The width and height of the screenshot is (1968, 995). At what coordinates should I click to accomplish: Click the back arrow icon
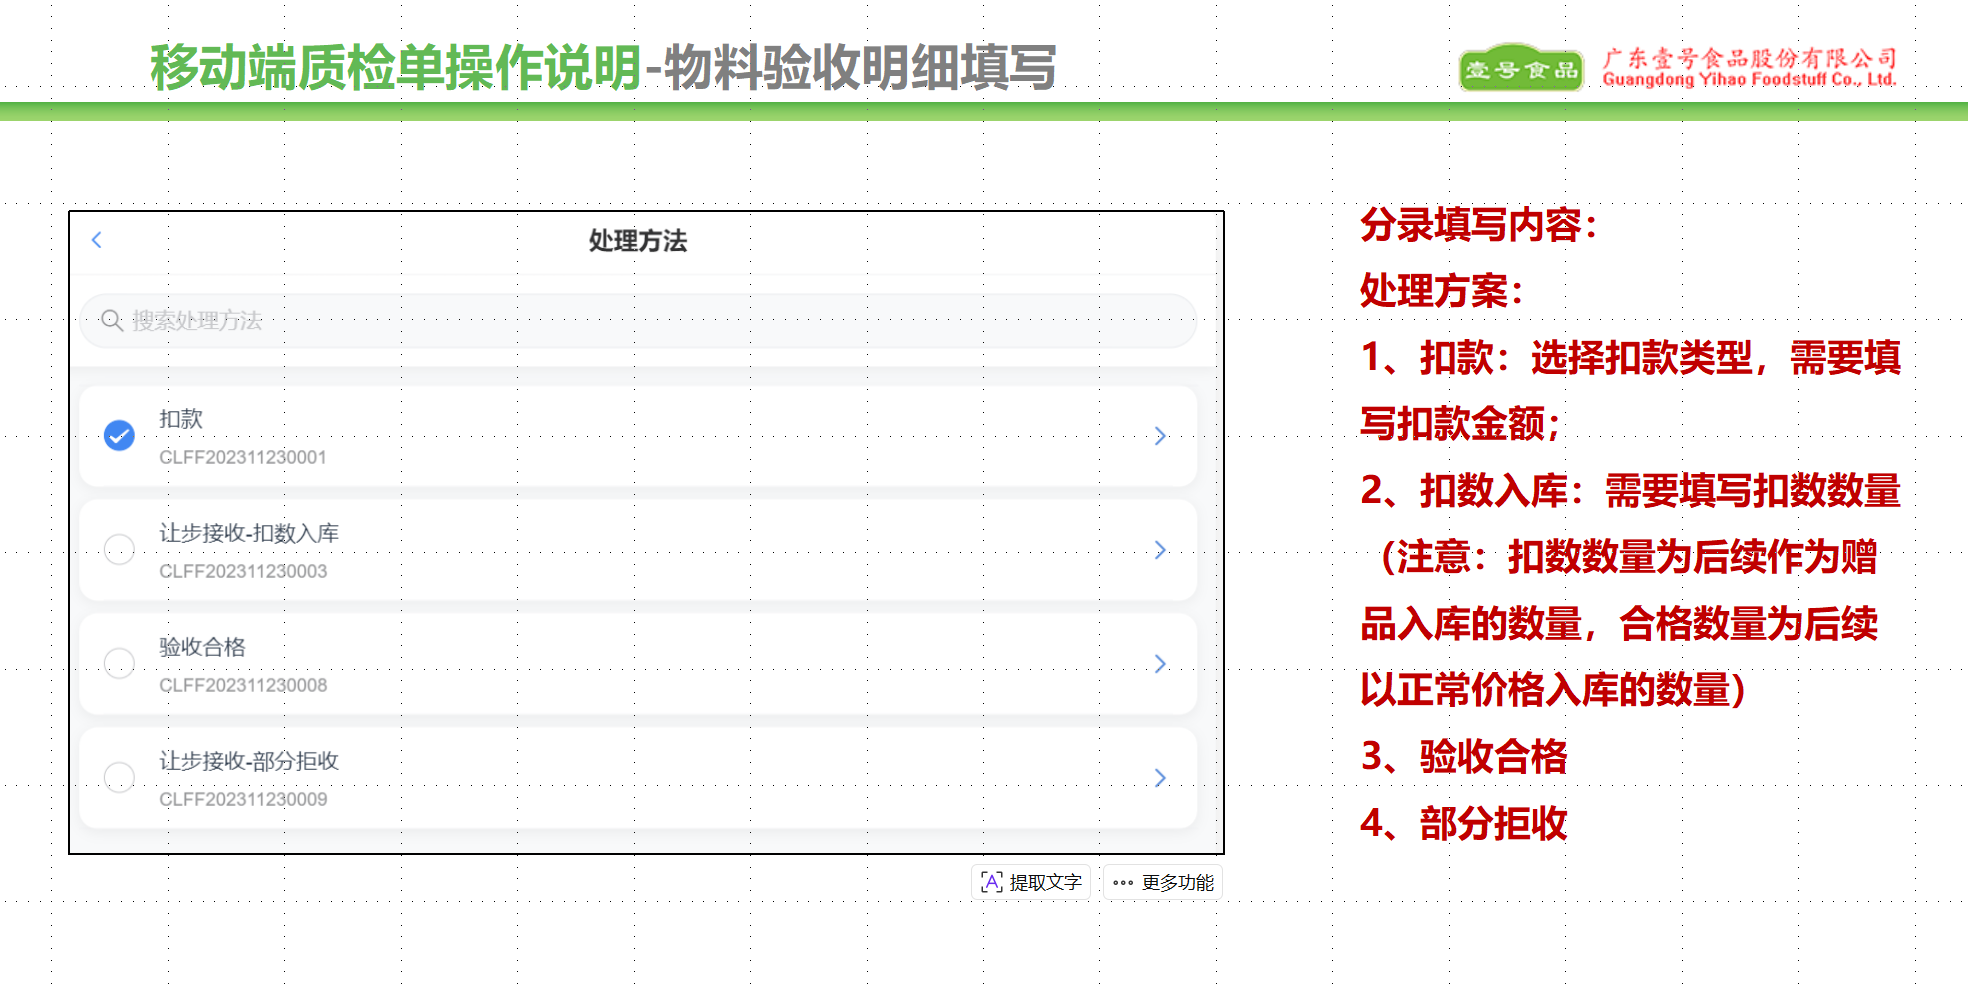tap(97, 240)
